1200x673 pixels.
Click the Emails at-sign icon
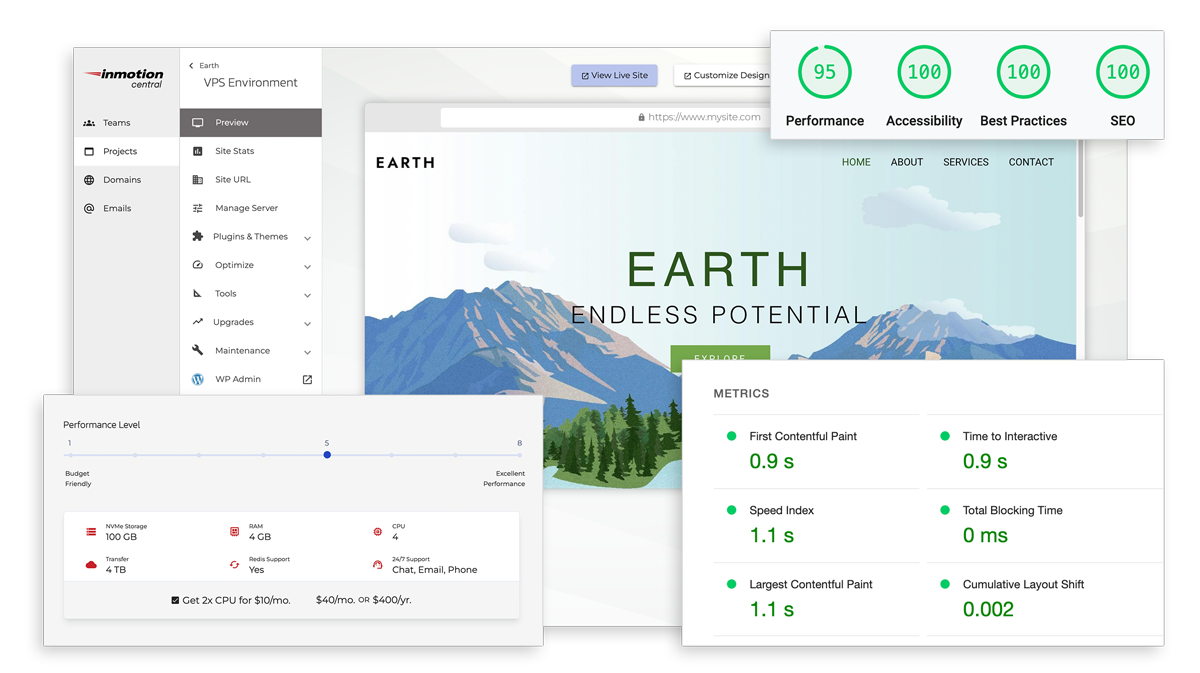89,209
